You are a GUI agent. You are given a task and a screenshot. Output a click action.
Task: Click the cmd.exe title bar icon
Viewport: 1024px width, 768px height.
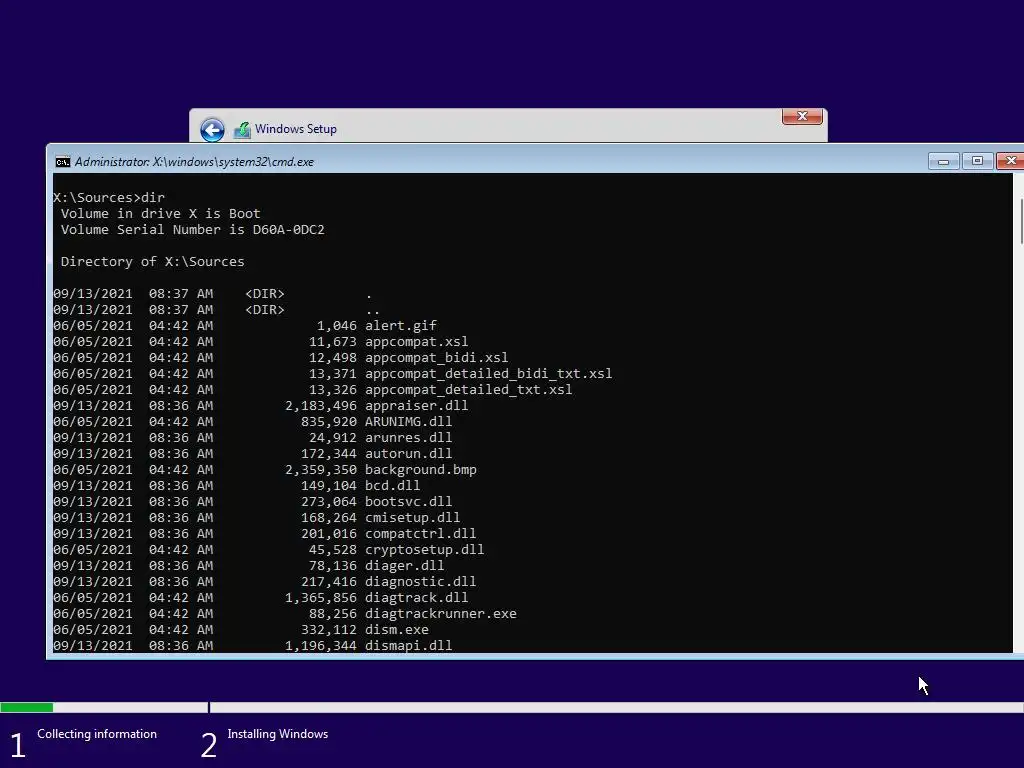pyautogui.click(x=63, y=162)
